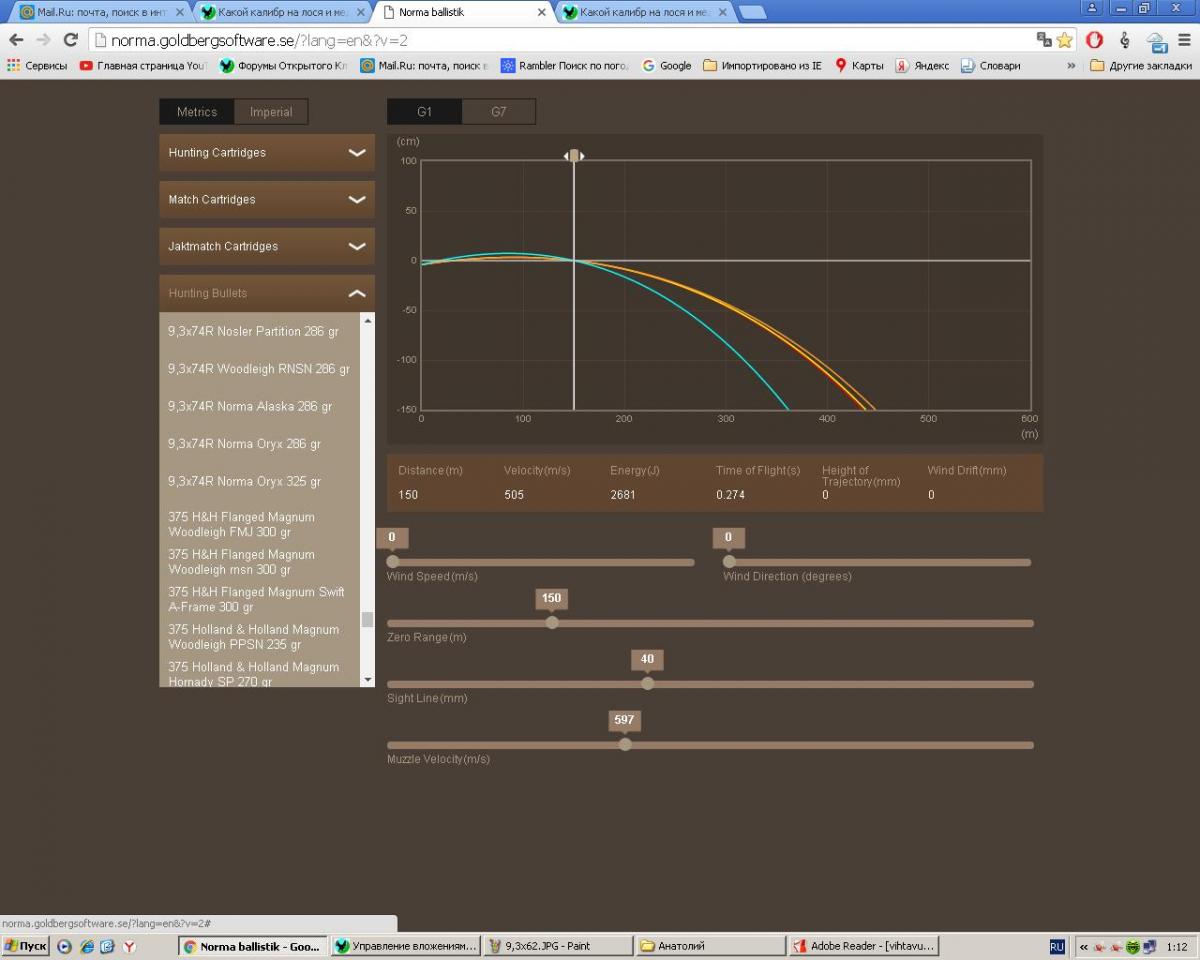Switch units to Imperial
Image resolution: width=1200 pixels, height=960 pixels.
pyautogui.click(x=271, y=112)
